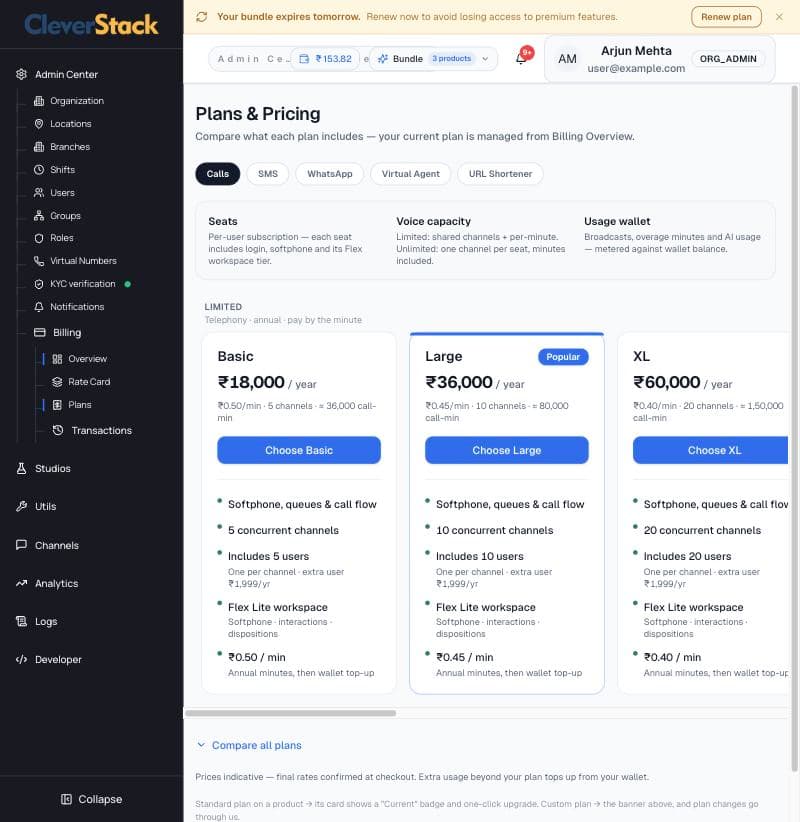Screen dimensions: 800x822
Task: Click the Roles shield icon
Action: (x=39, y=238)
